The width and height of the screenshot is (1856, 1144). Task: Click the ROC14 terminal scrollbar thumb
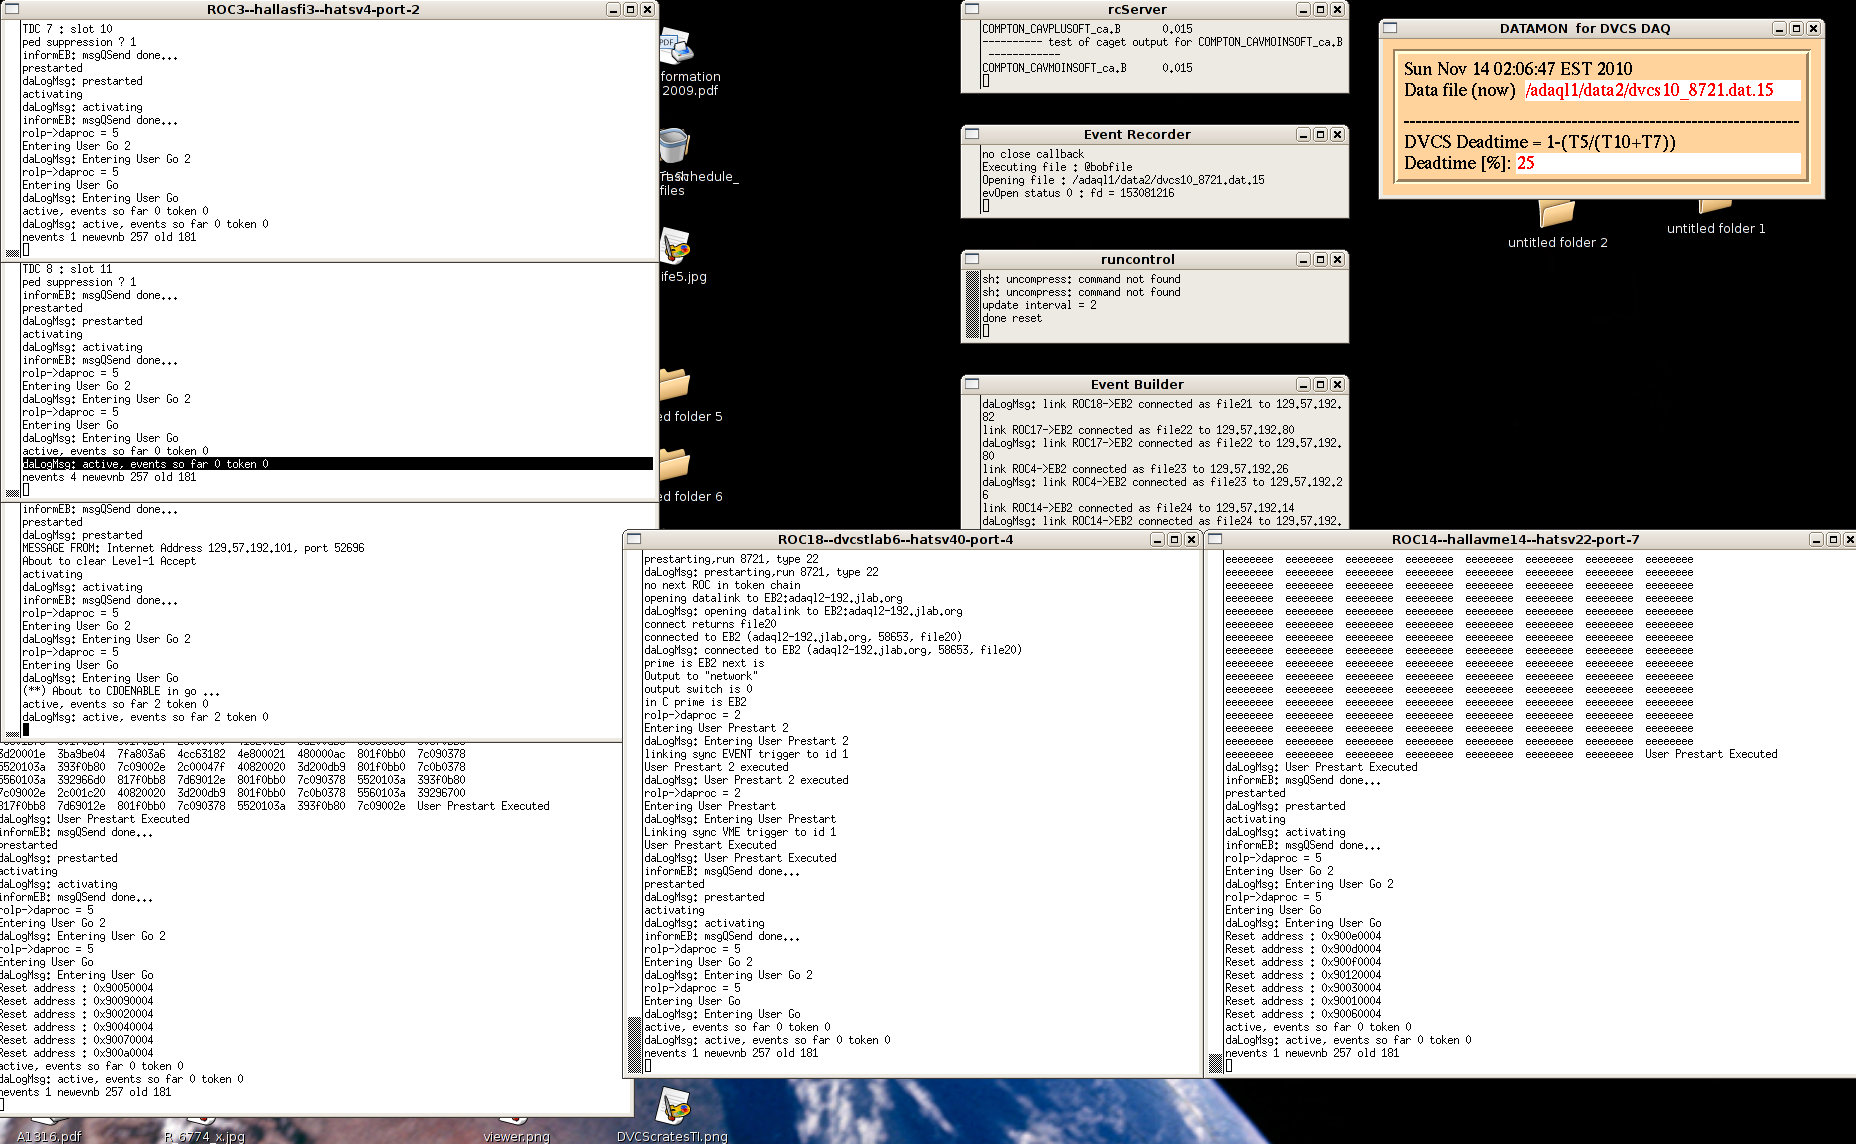[x=1216, y=1063]
